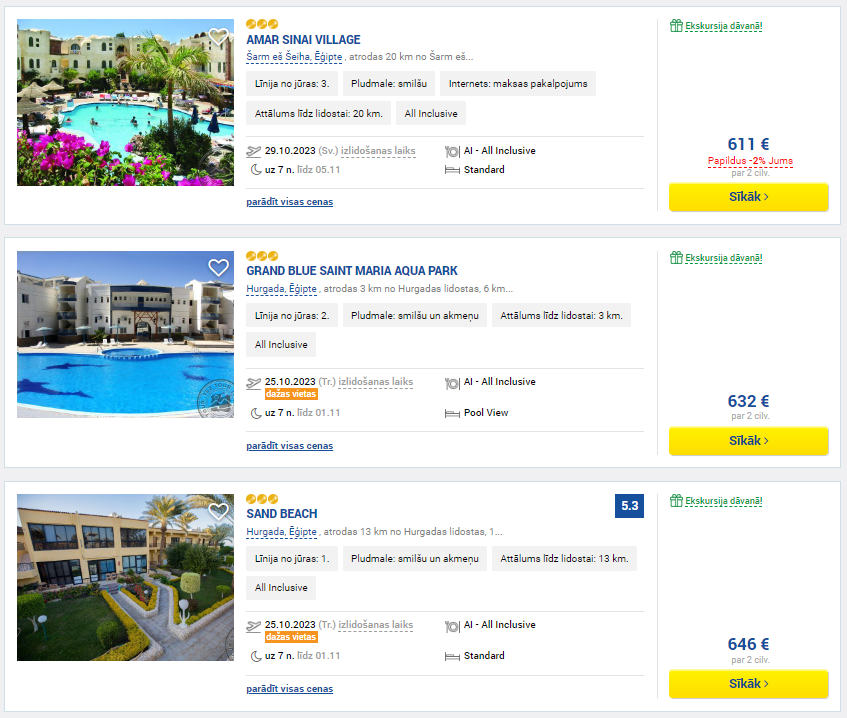This screenshot has height=718, width=847.
Task: Open Sīkāk details for the 646 € offer
Action: [748, 683]
